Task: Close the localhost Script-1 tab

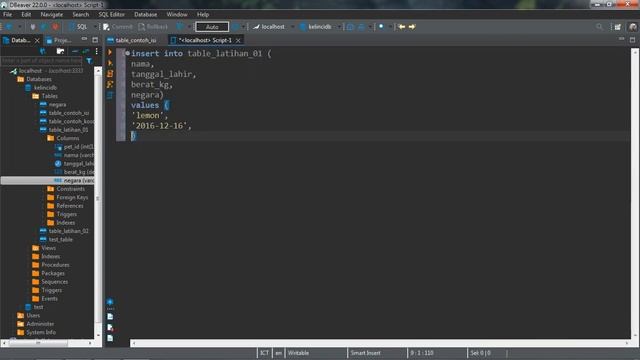Action: click(x=238, y=40)
